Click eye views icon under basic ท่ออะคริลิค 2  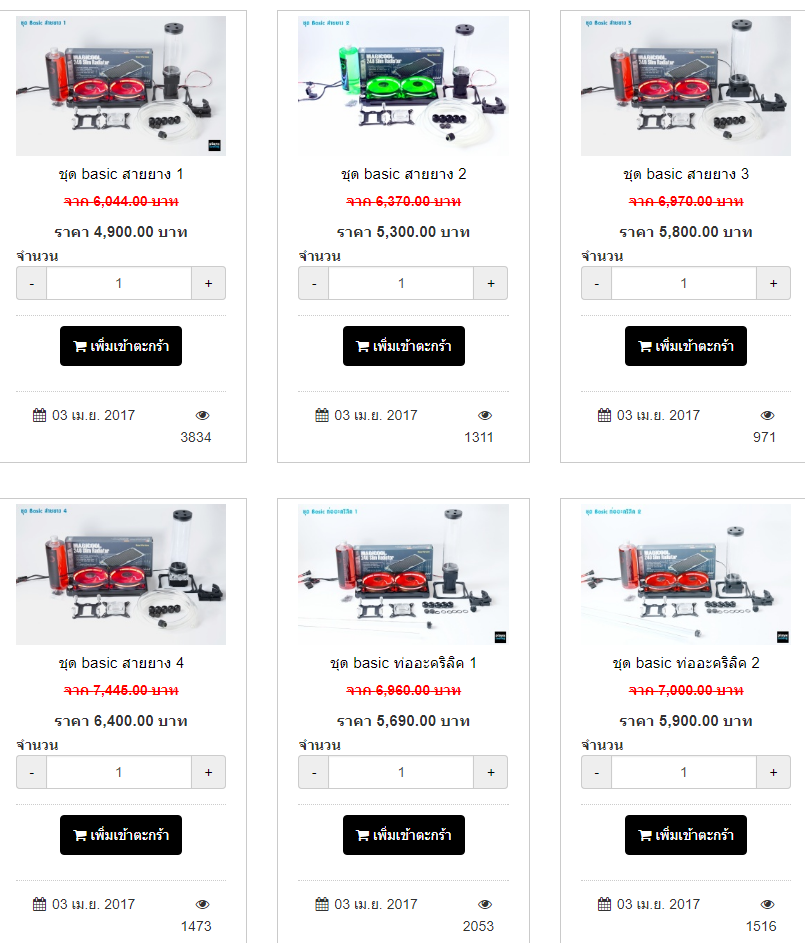768,905
